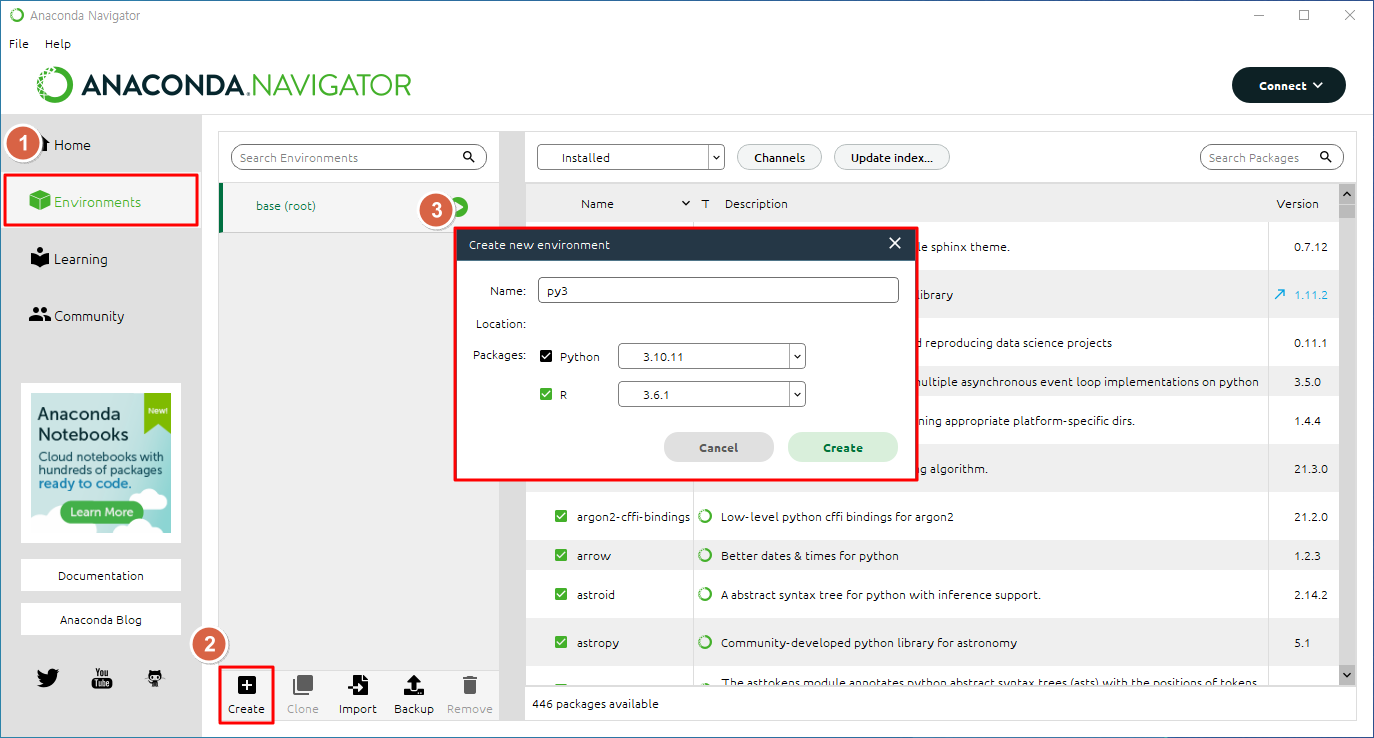
Task: Click the astroid package name
Action: 596,595
